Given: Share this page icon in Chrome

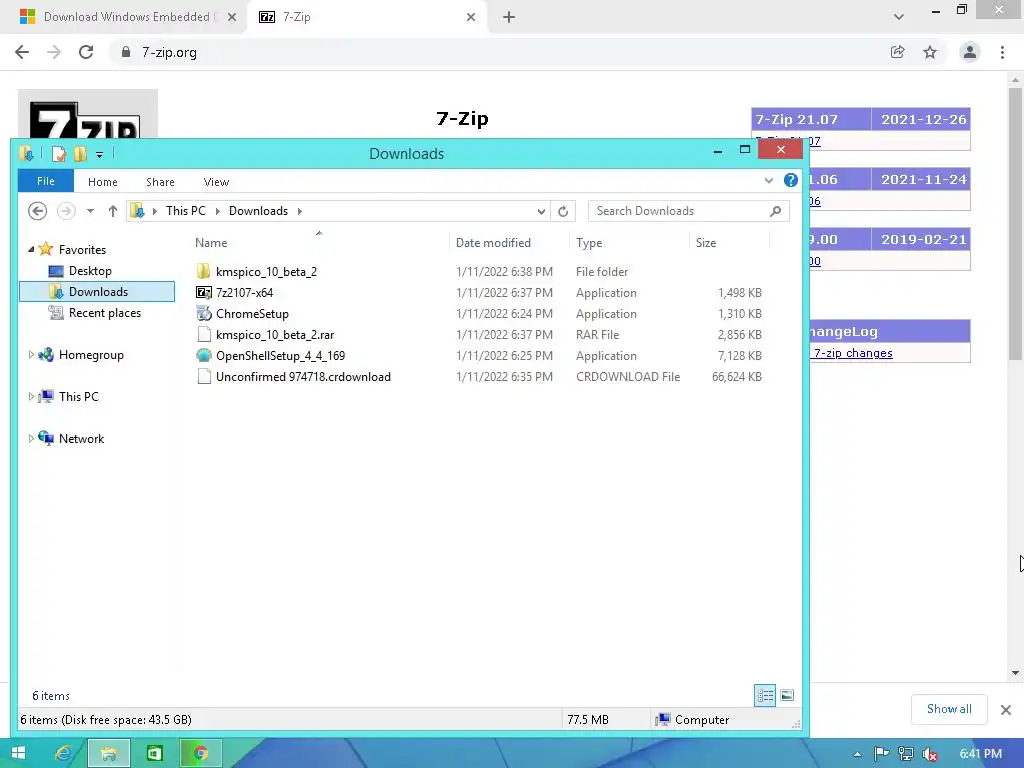Looking at the screenshot, I should tap(897, 52).
